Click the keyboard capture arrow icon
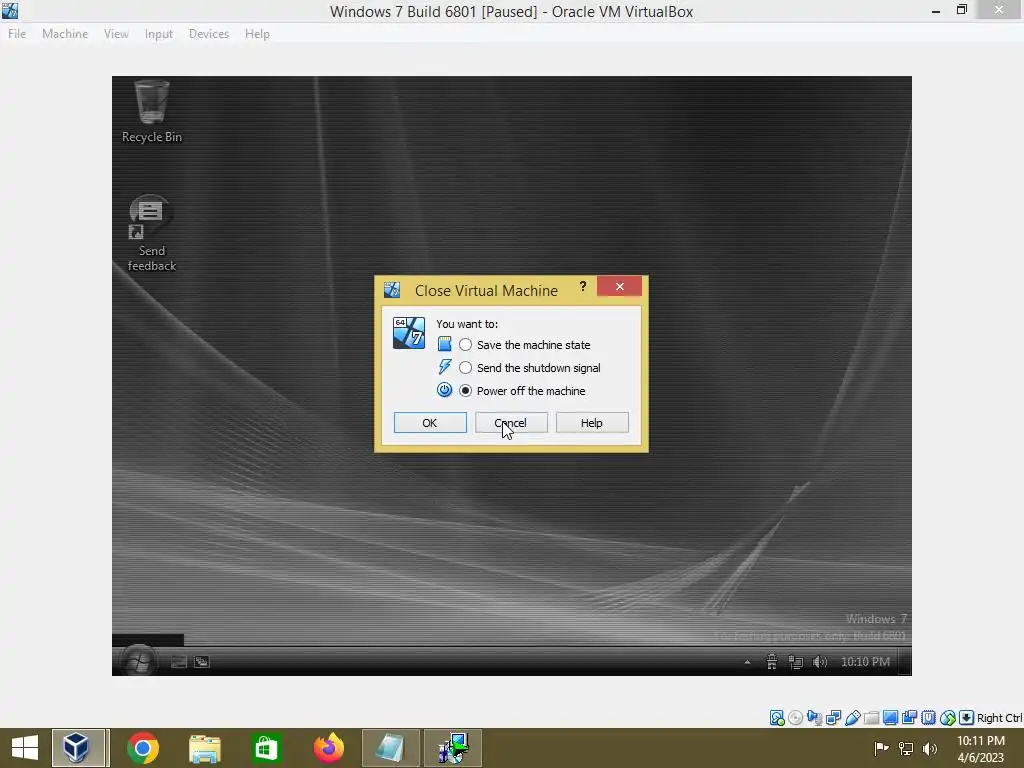This screenshot has height=768, width=1024. 967,718
